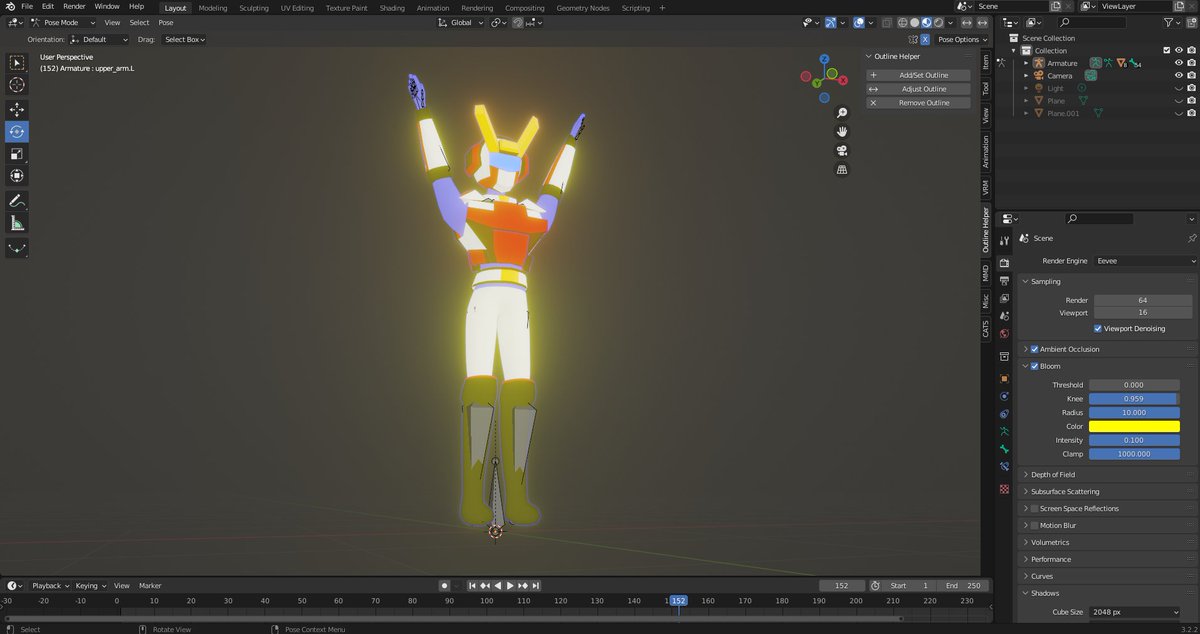
Task: Toggle auto keying record button
Action: (x=444, y=585)
